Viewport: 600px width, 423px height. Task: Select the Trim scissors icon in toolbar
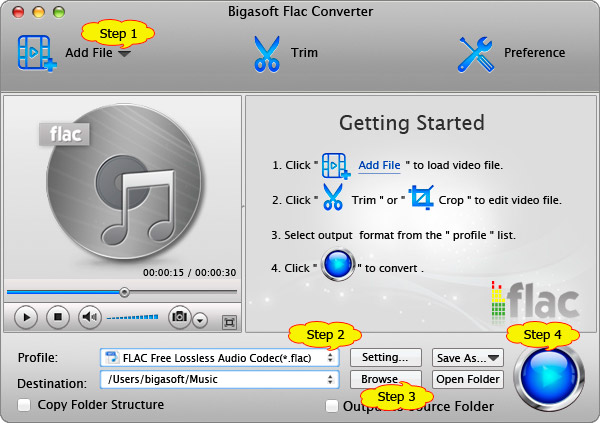[x=267, y=54]
